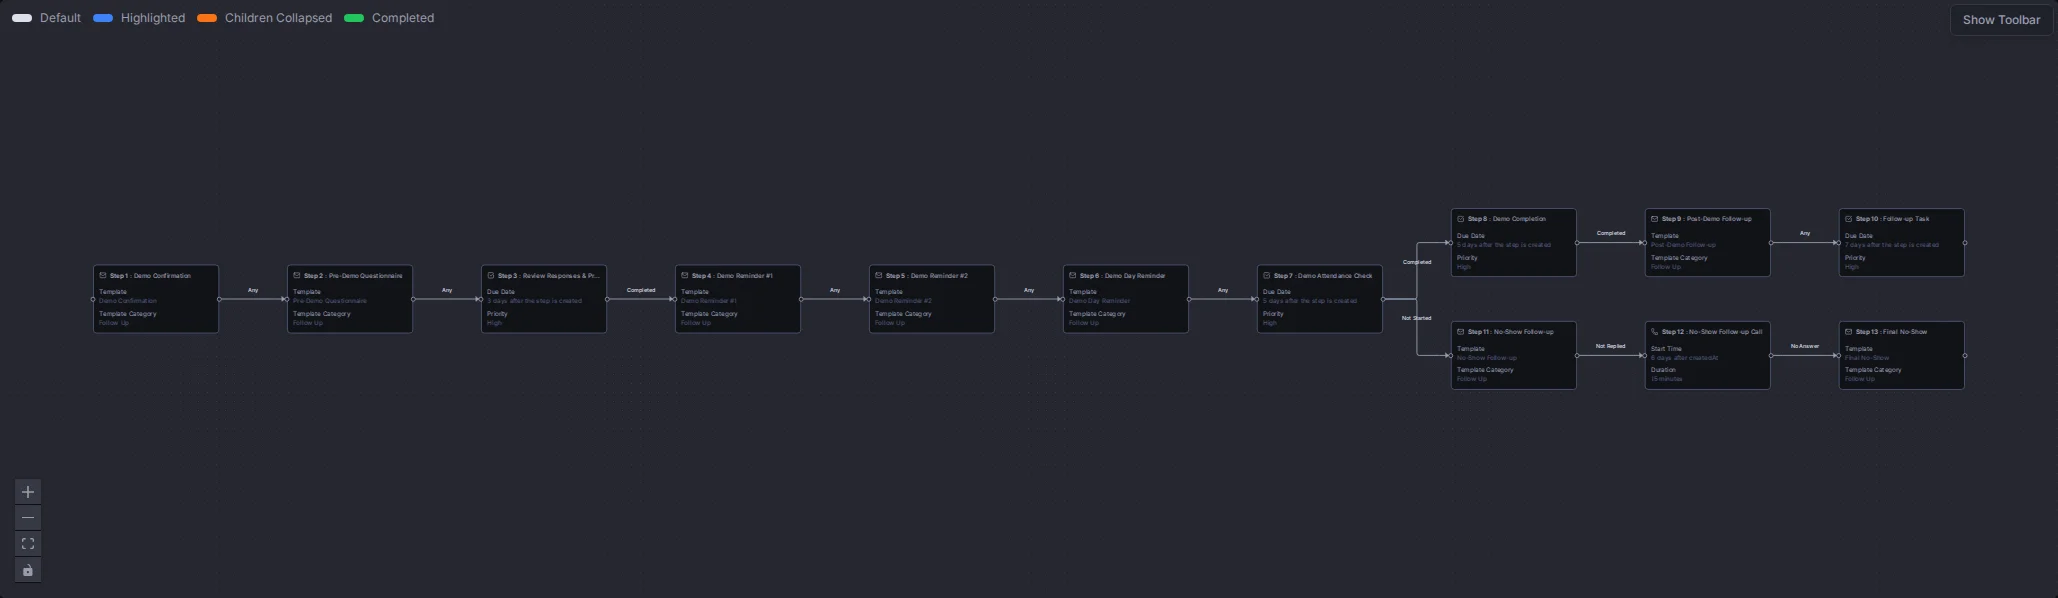Select the "Step 1 : Demo Confirmation" title
Image resolution: width=2058 pixels, height=598 pixels.
150,275
